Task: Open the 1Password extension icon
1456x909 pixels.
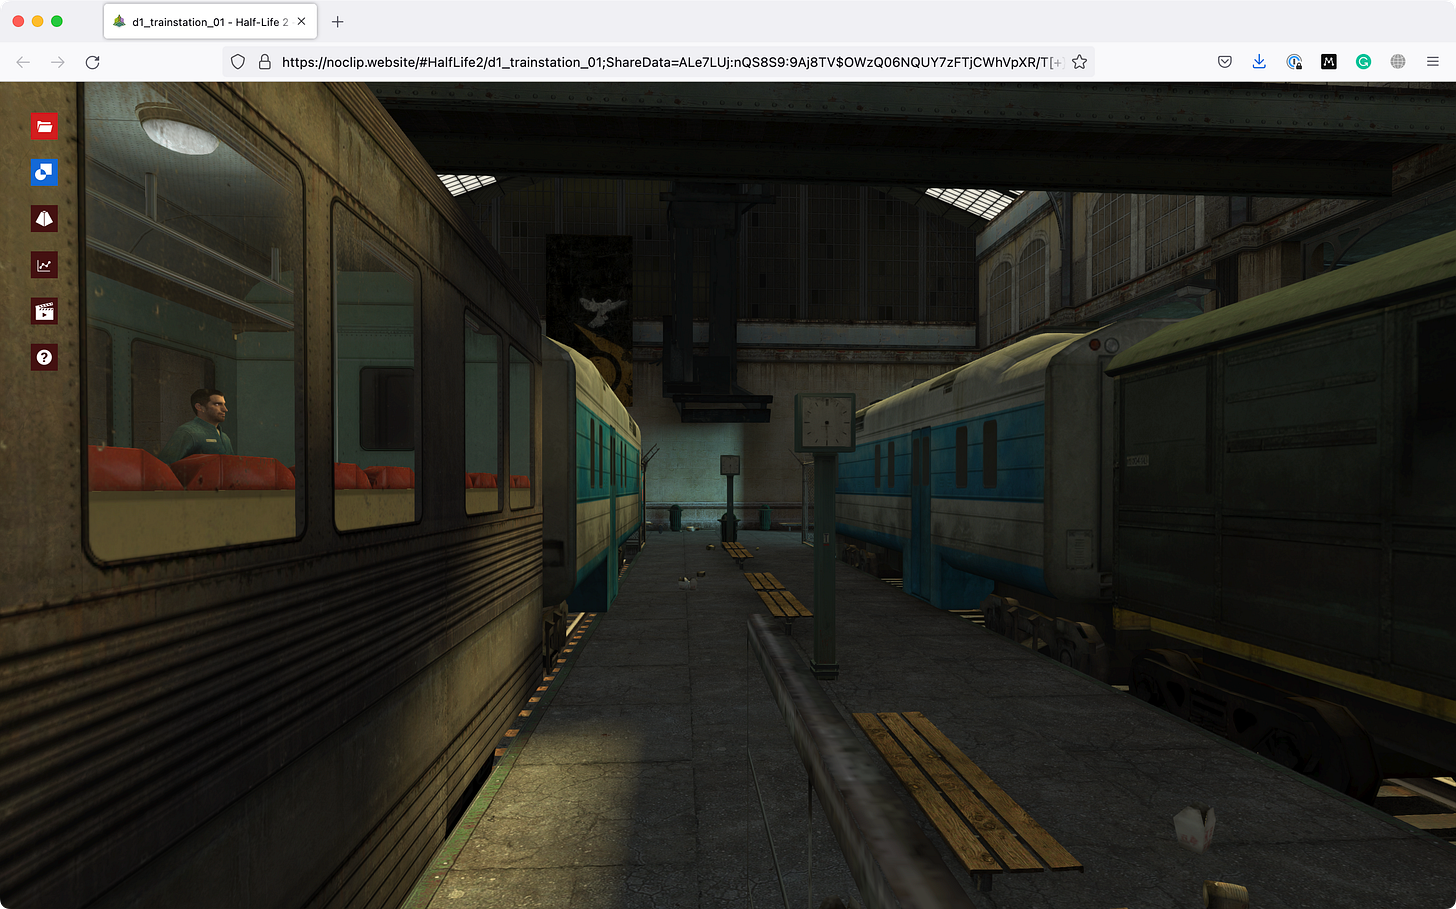Action: click(1294, 62)
